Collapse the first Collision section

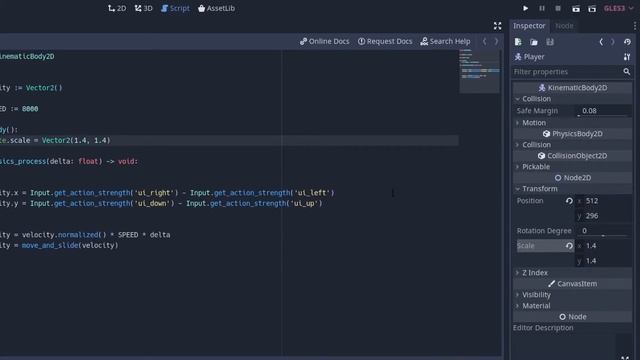tap(572, 99)
